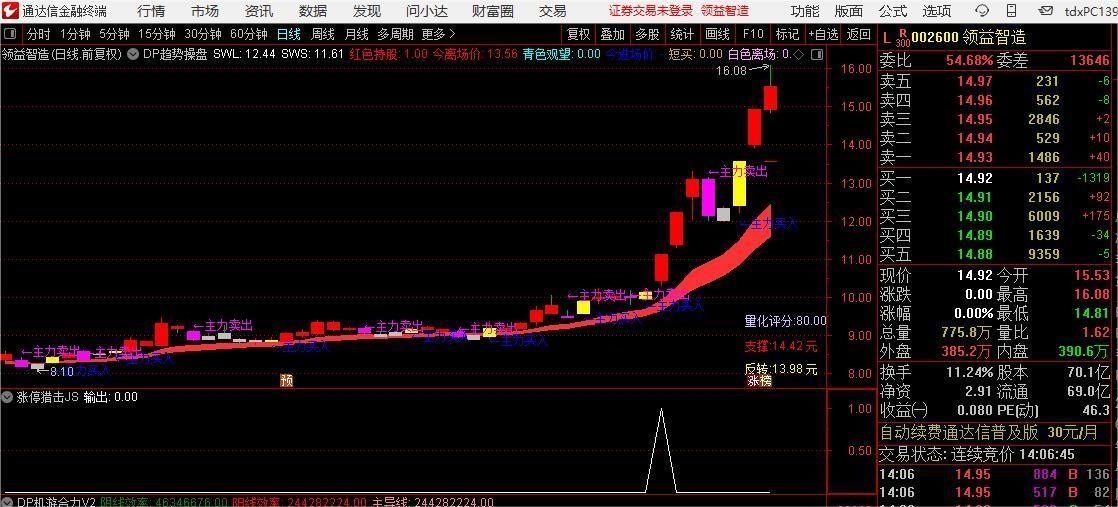Select the 月线 monthly period tab

tap(357, 34)
